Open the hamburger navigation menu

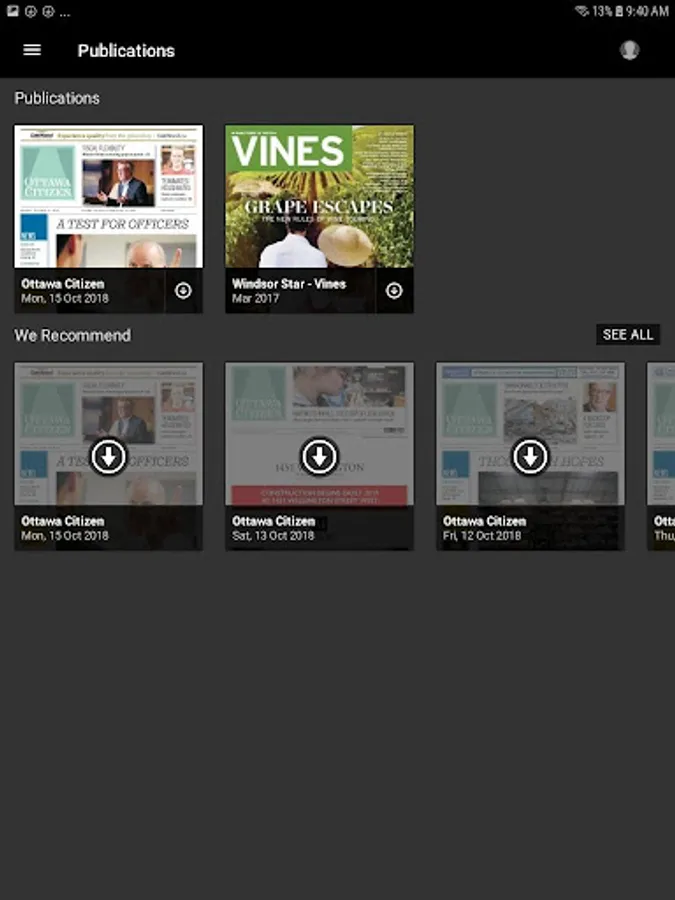(x=32, y=50)
